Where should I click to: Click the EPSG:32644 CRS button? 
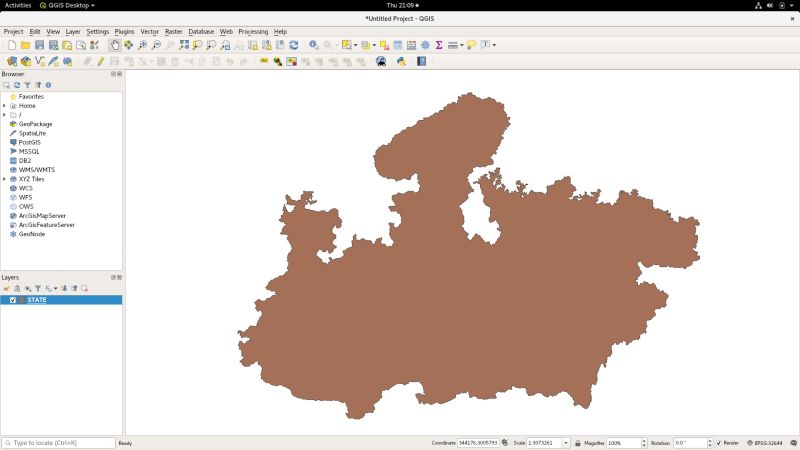(764, 443)
